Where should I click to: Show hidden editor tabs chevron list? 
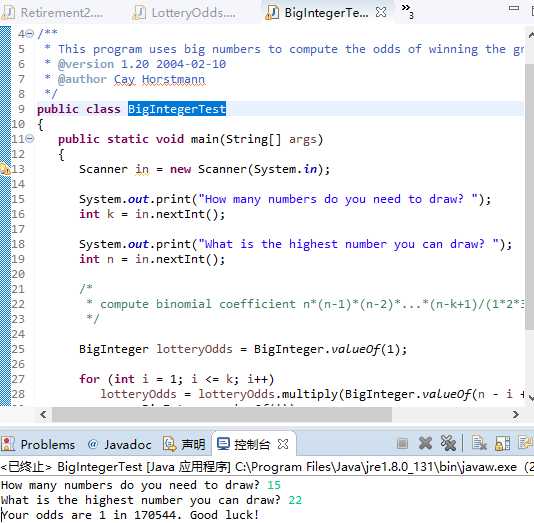[407, 11]
